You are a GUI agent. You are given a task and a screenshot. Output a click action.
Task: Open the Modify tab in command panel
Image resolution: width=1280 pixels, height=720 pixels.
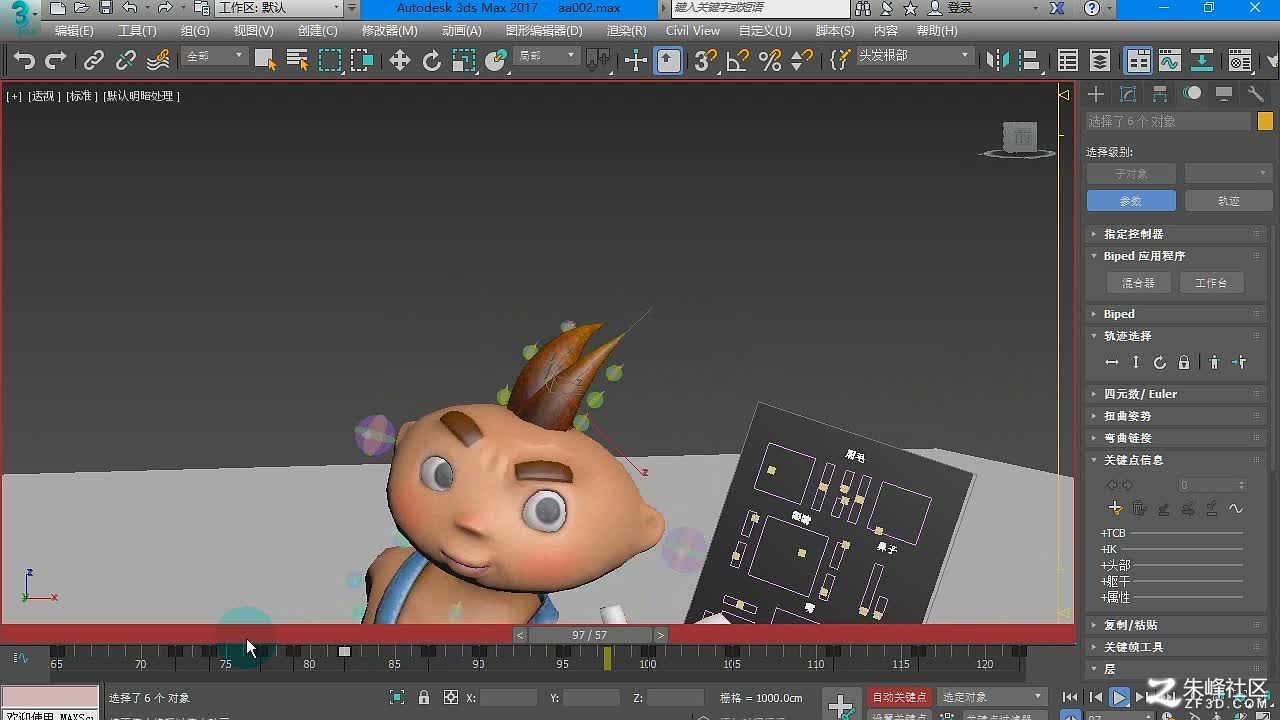tap(1128, 94)
